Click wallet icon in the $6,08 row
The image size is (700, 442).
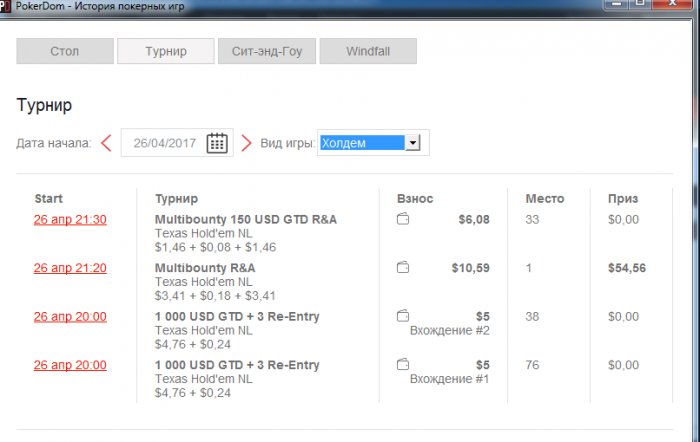[403, 219]
